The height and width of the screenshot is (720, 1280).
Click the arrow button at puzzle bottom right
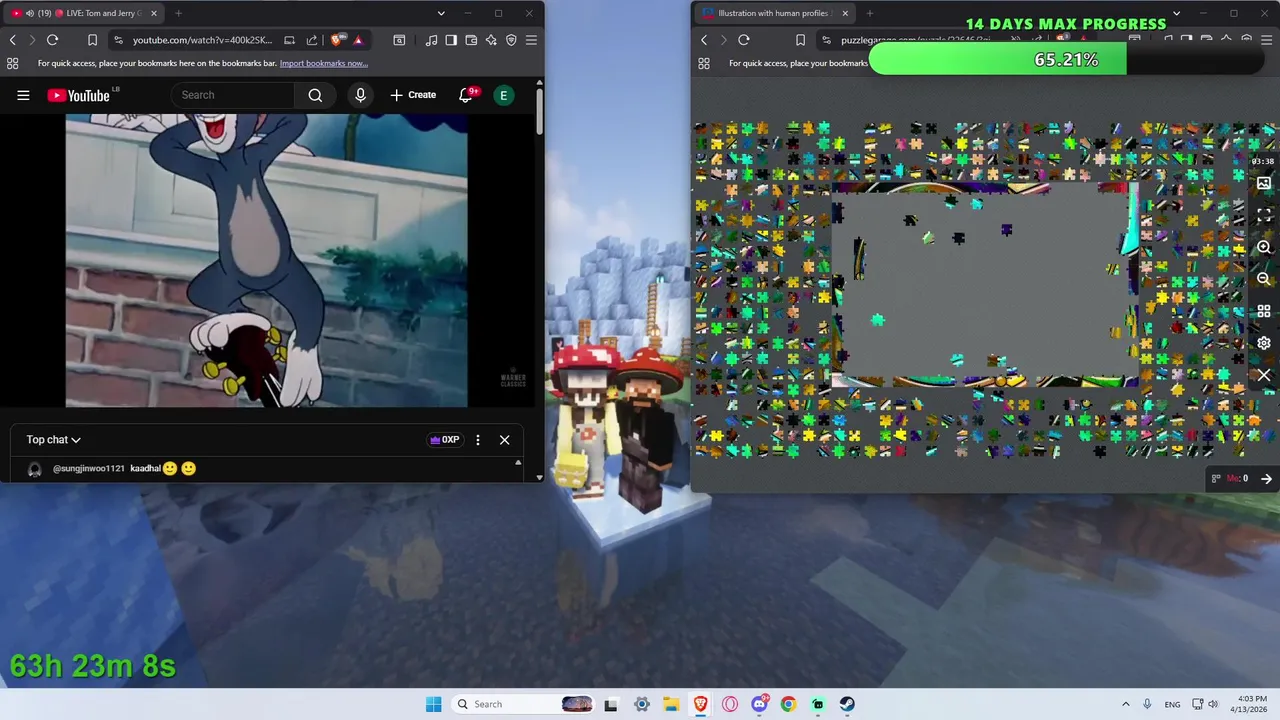pyautogui.click(x=1266, y=479)
